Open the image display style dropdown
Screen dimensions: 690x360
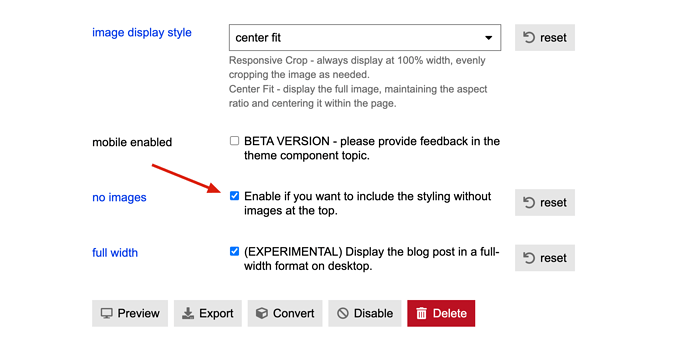coord(365,37)
